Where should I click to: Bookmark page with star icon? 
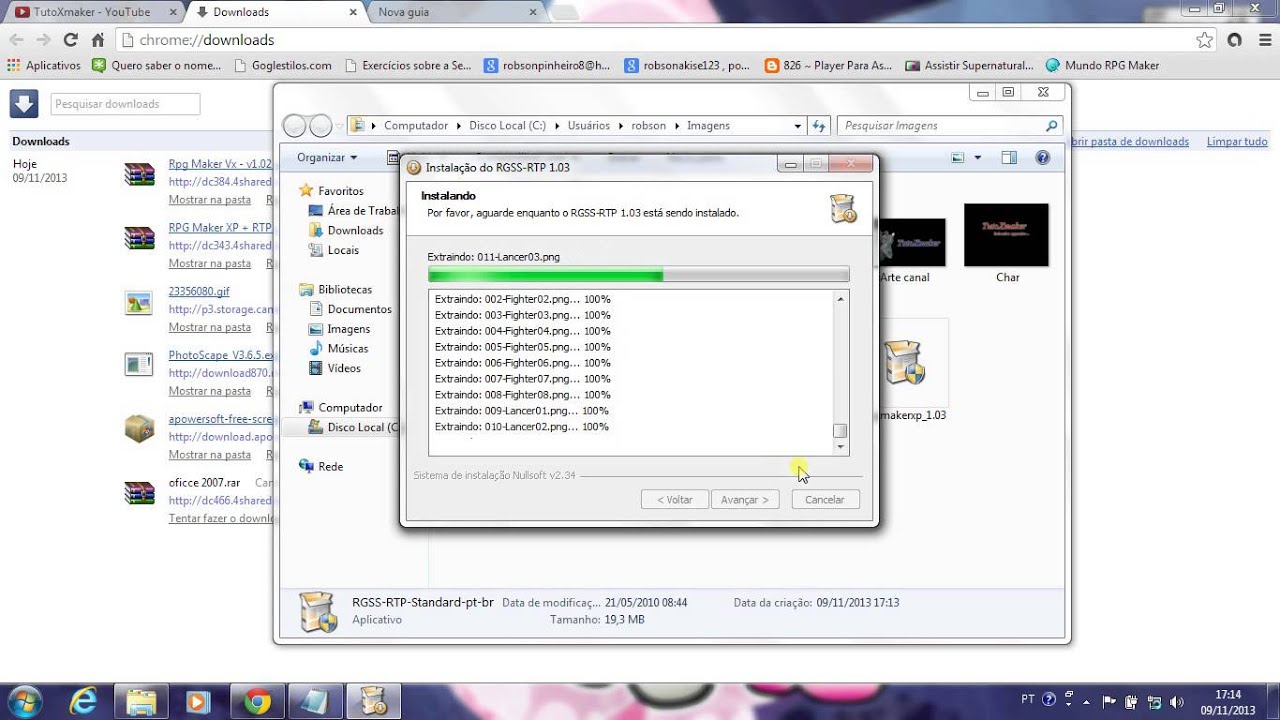tap(1205, 40)
